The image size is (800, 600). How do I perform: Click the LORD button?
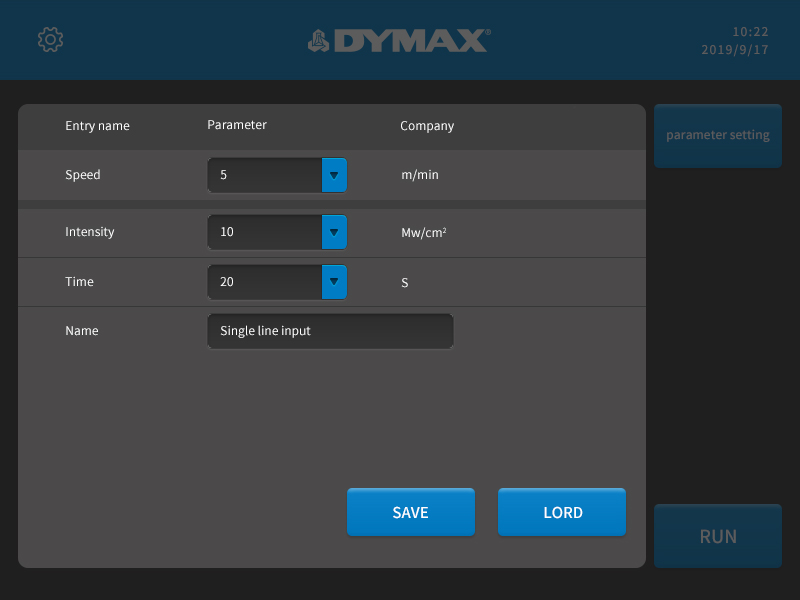pos(562,512)
